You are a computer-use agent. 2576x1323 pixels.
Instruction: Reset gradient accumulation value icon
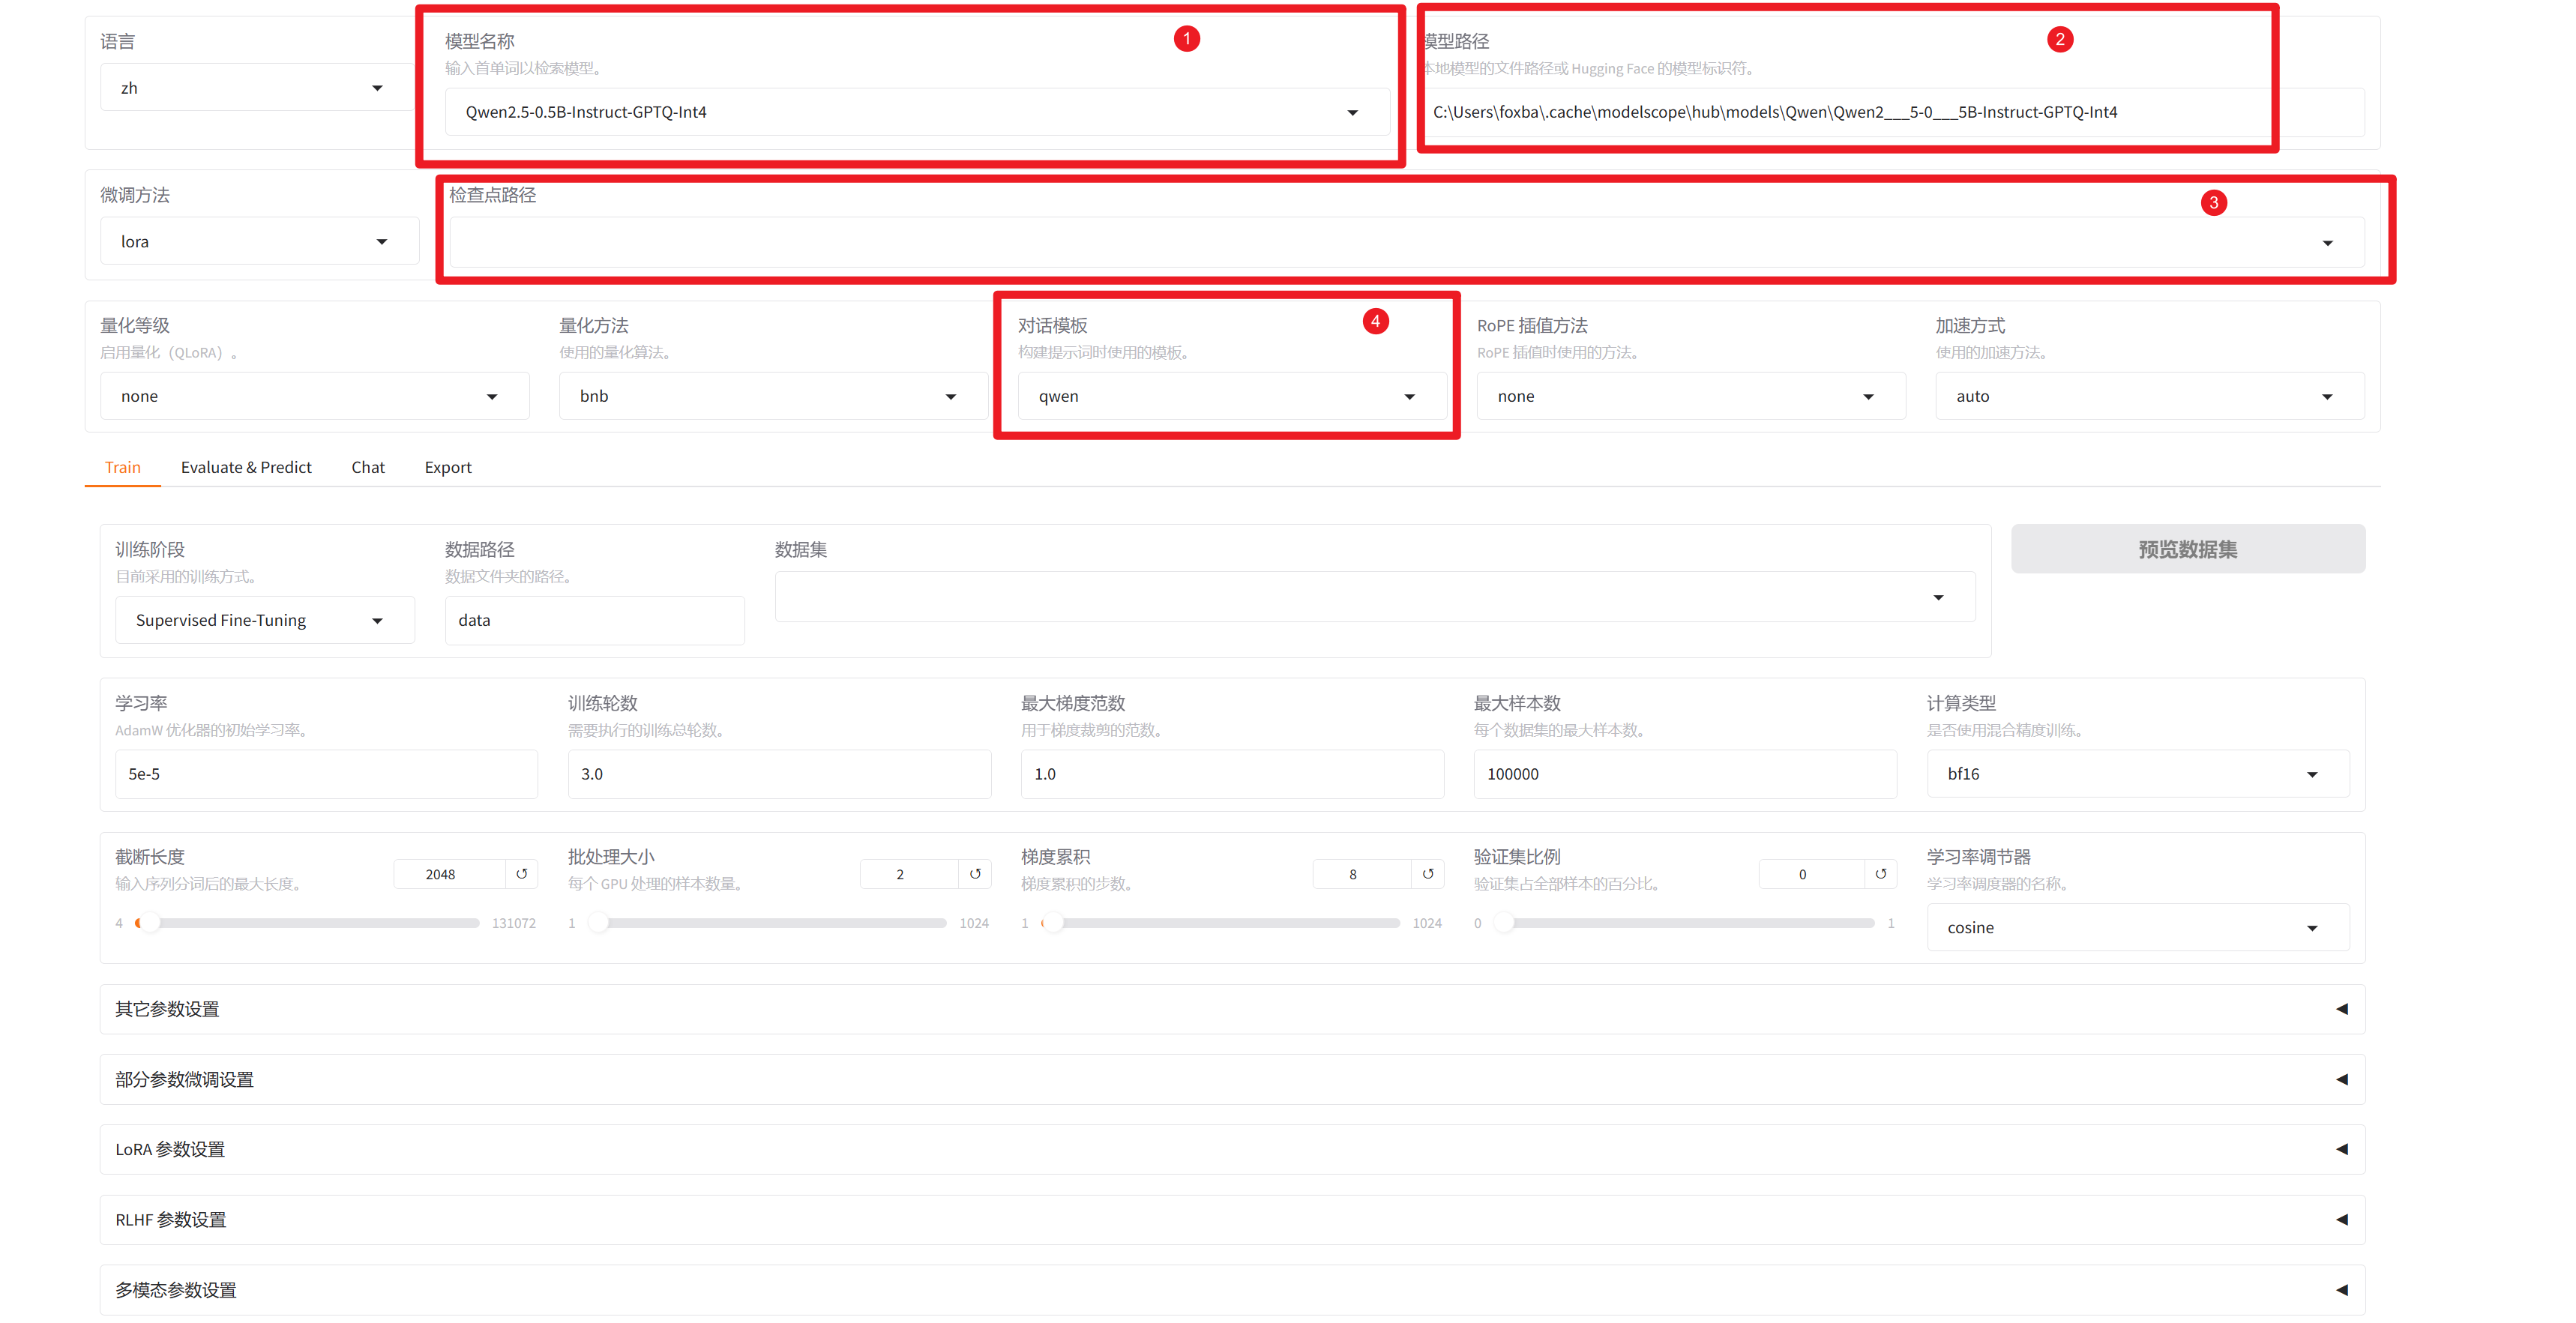(1427, 874)
